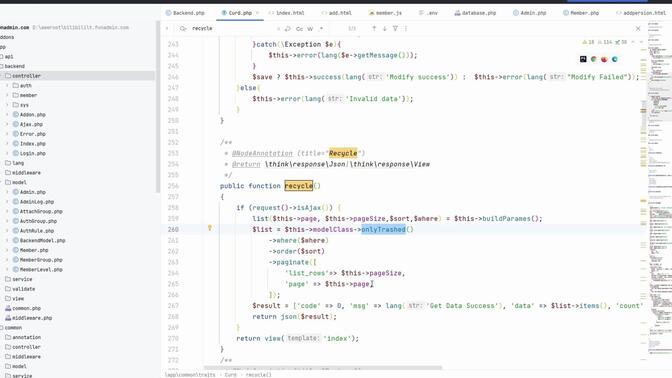Expand the auth folder in tree
The width and height of the screenshot is (672, 378).
(7, 86)
